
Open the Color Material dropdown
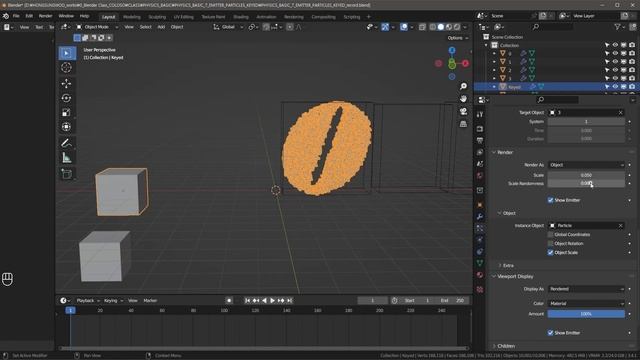click(586, 304)
